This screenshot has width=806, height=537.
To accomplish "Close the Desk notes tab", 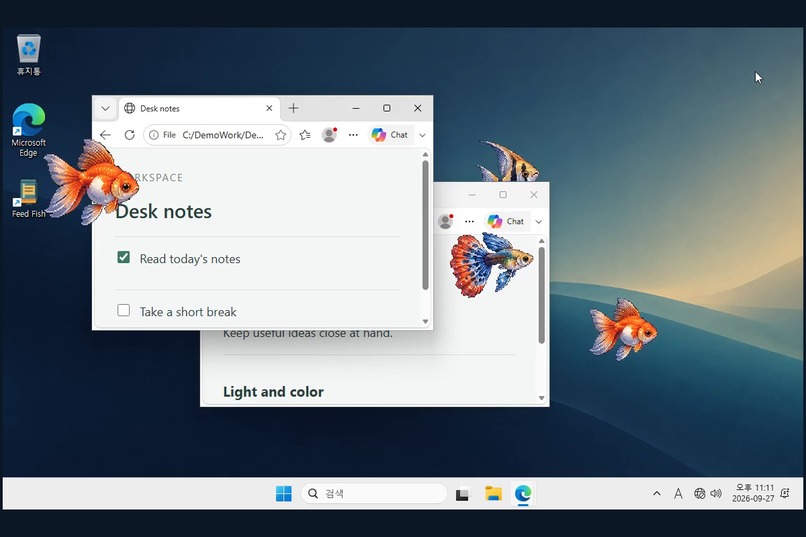I will pyautogui.click(x=269, y=108).
